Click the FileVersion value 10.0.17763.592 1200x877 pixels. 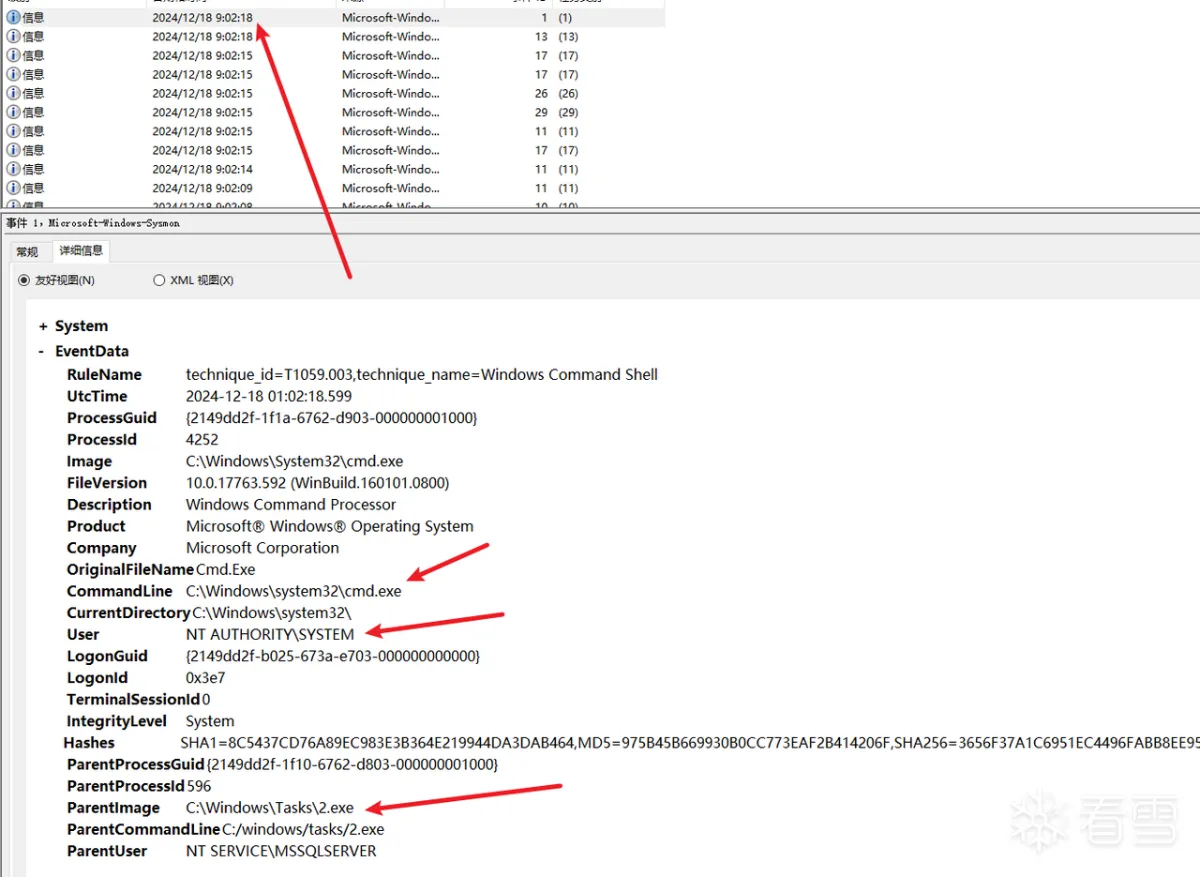tap(318, 483)
